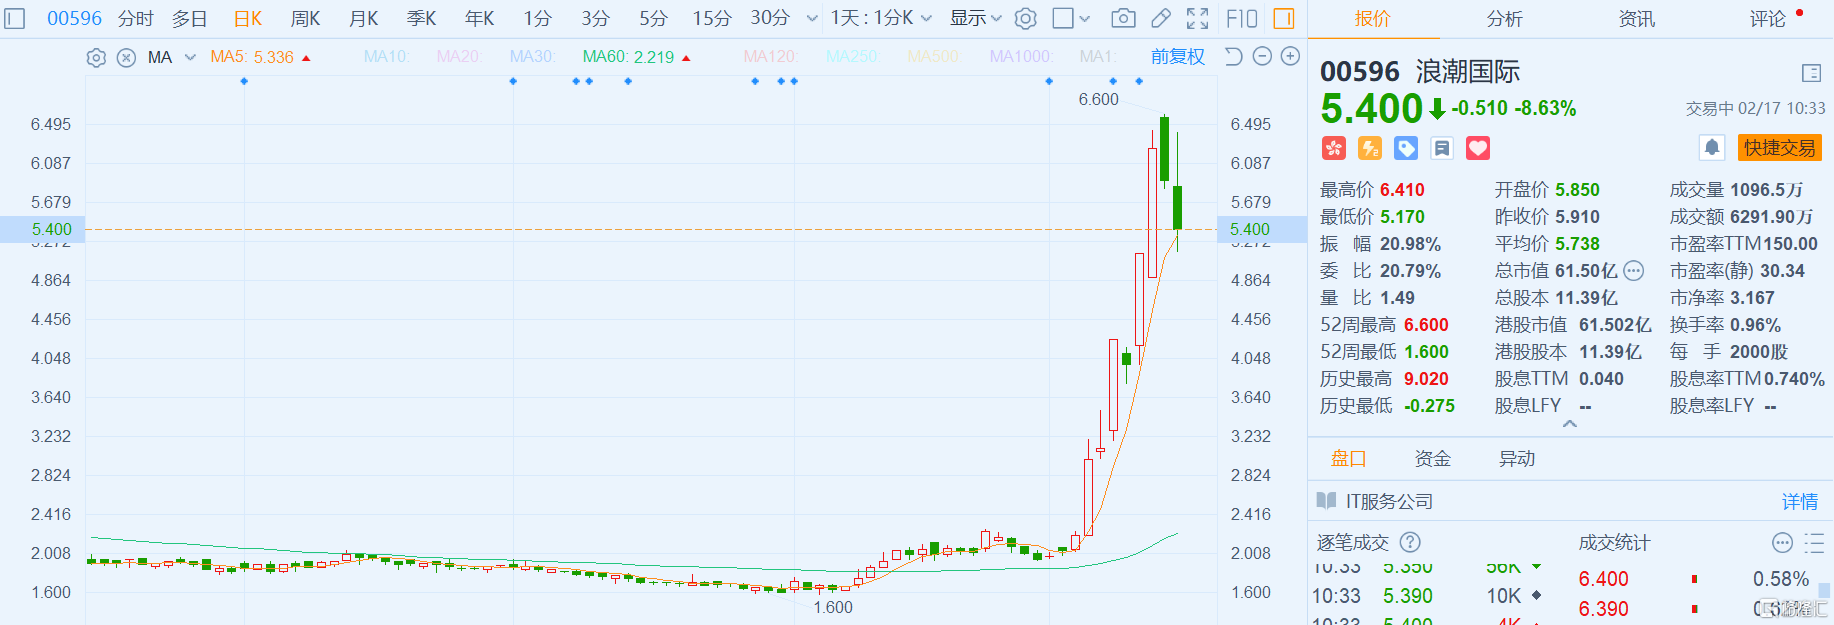Collapse the quote details panel chevron

[x=1570, y=424]
